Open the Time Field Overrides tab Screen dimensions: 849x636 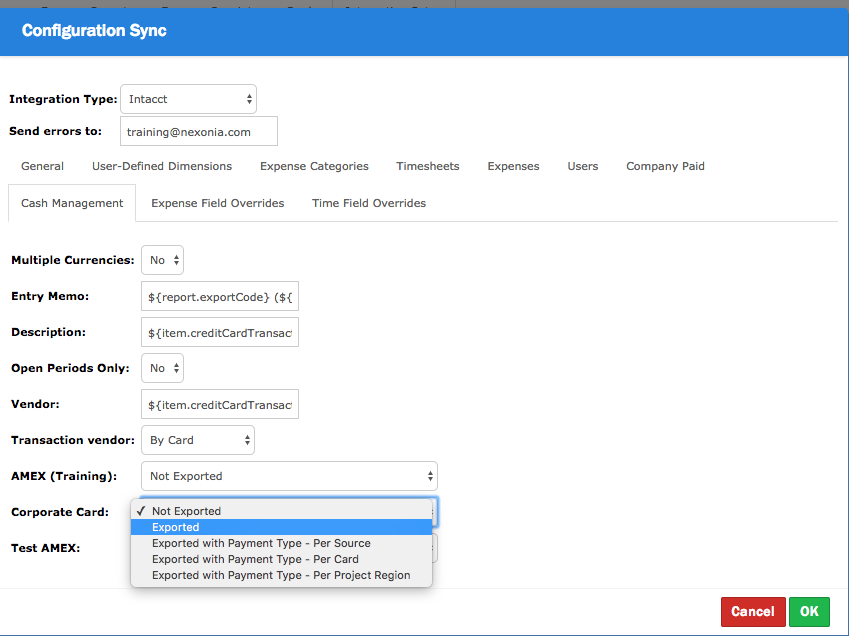click(x=369, y=203)
